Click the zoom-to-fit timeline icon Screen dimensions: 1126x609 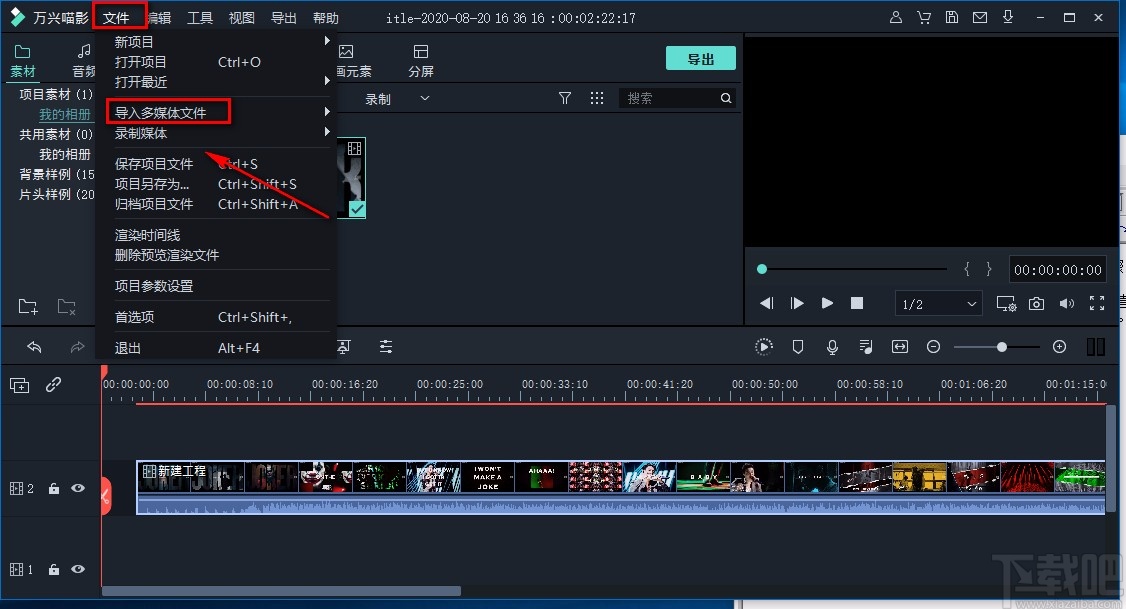coord(900,347)
